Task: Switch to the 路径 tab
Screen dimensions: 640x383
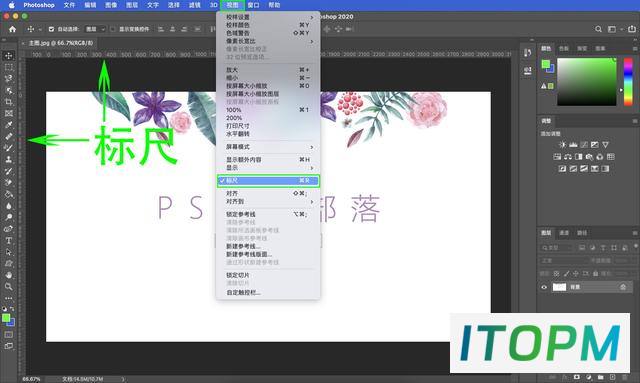Action: pyautogui.click(x=582, y=233)
